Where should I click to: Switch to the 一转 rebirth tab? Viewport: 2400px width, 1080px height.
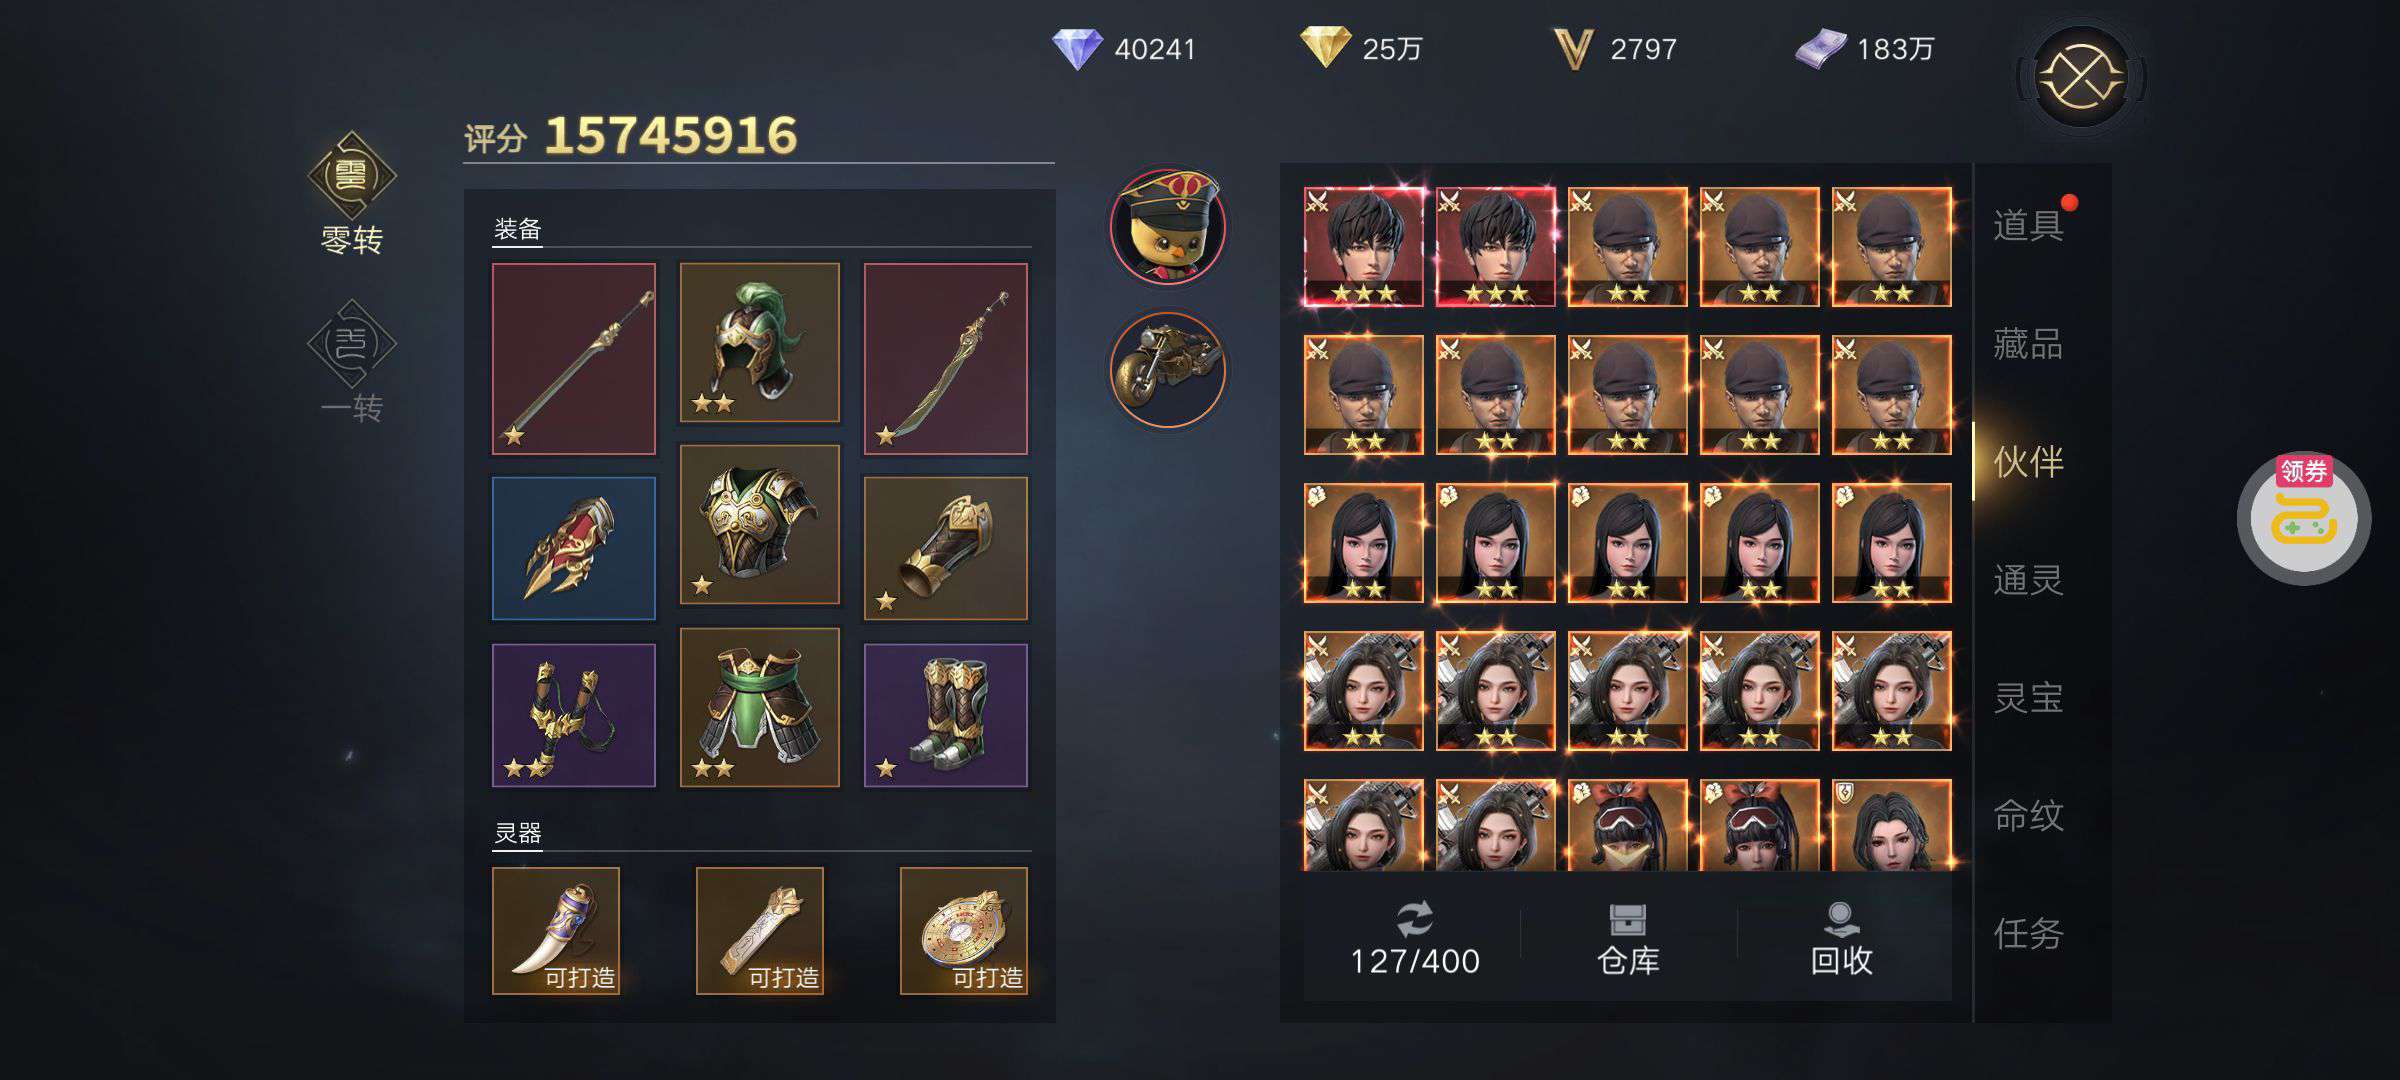tap(351, 362)
